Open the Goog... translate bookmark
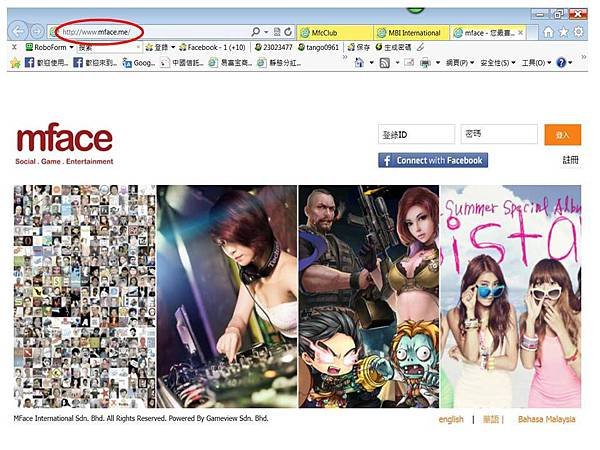 tap(139, 62)
